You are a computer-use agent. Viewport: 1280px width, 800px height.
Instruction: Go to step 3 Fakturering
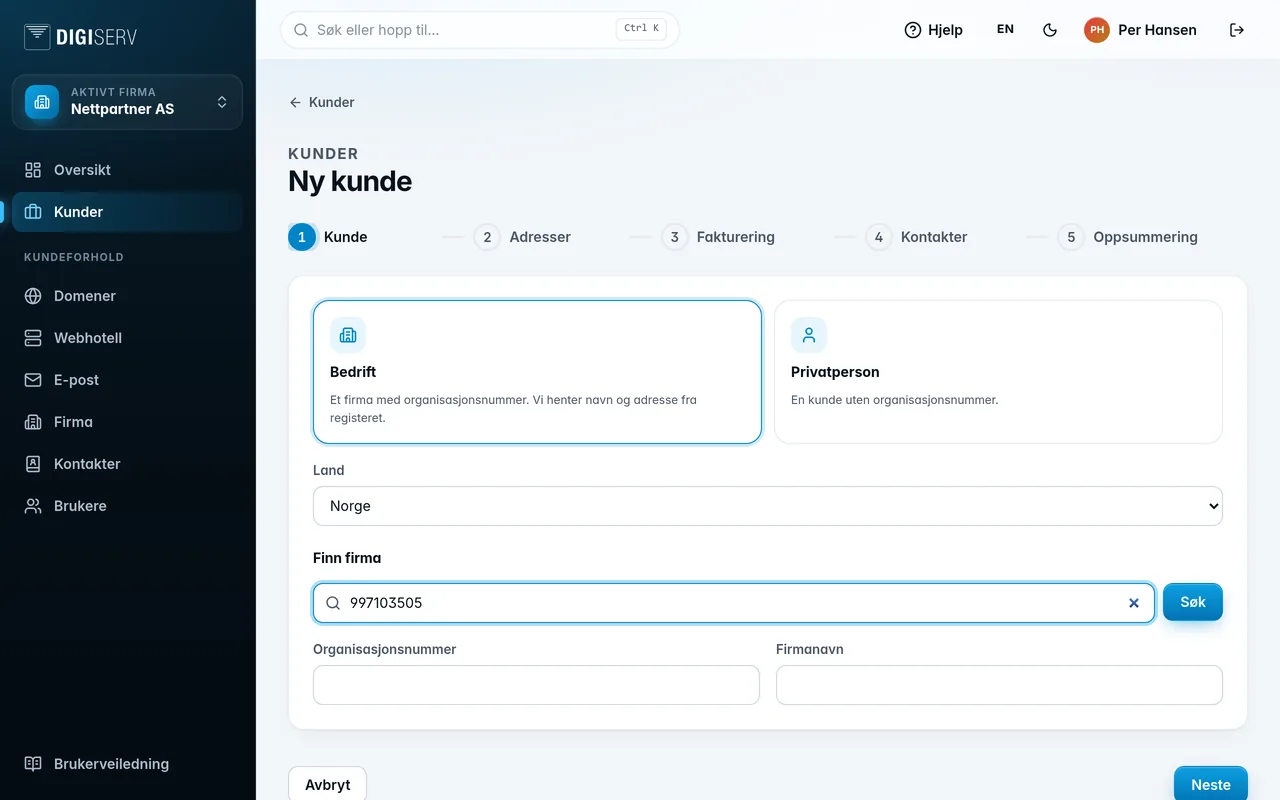click(x=718, y=237)
